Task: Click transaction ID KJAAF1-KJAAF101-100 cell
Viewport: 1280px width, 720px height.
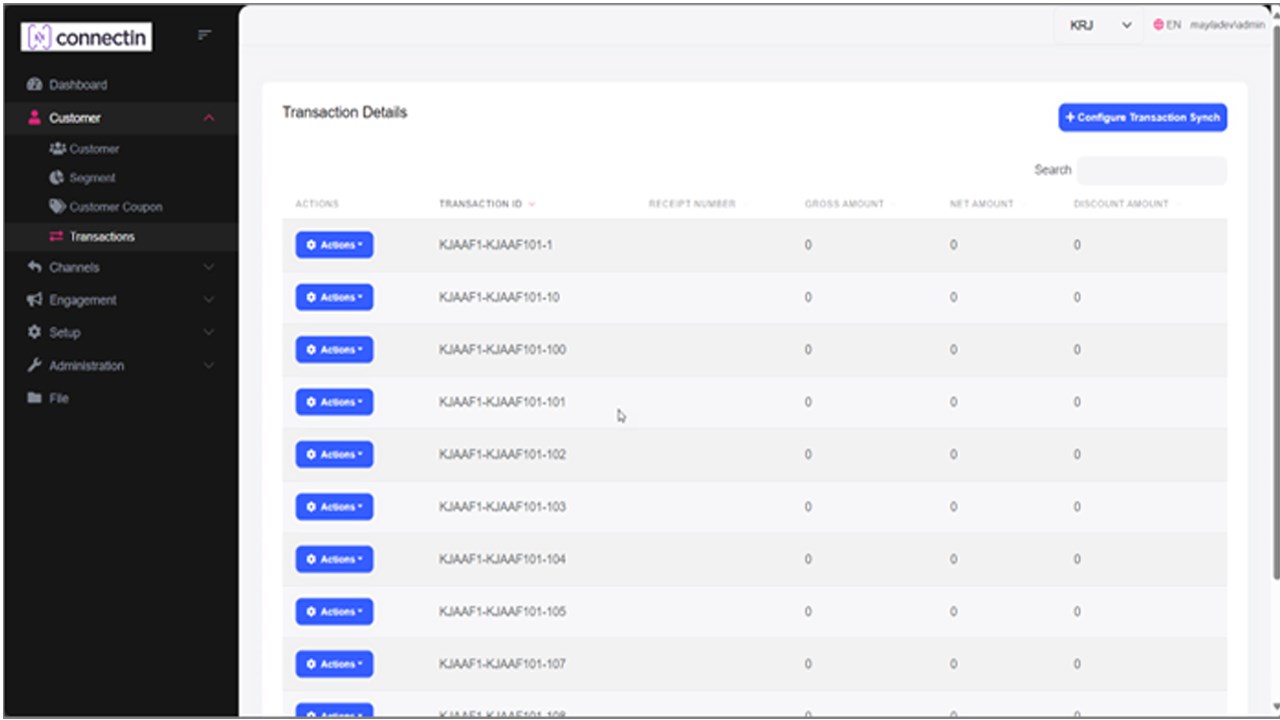Action: pyautogui.click(x=502, y=350)
